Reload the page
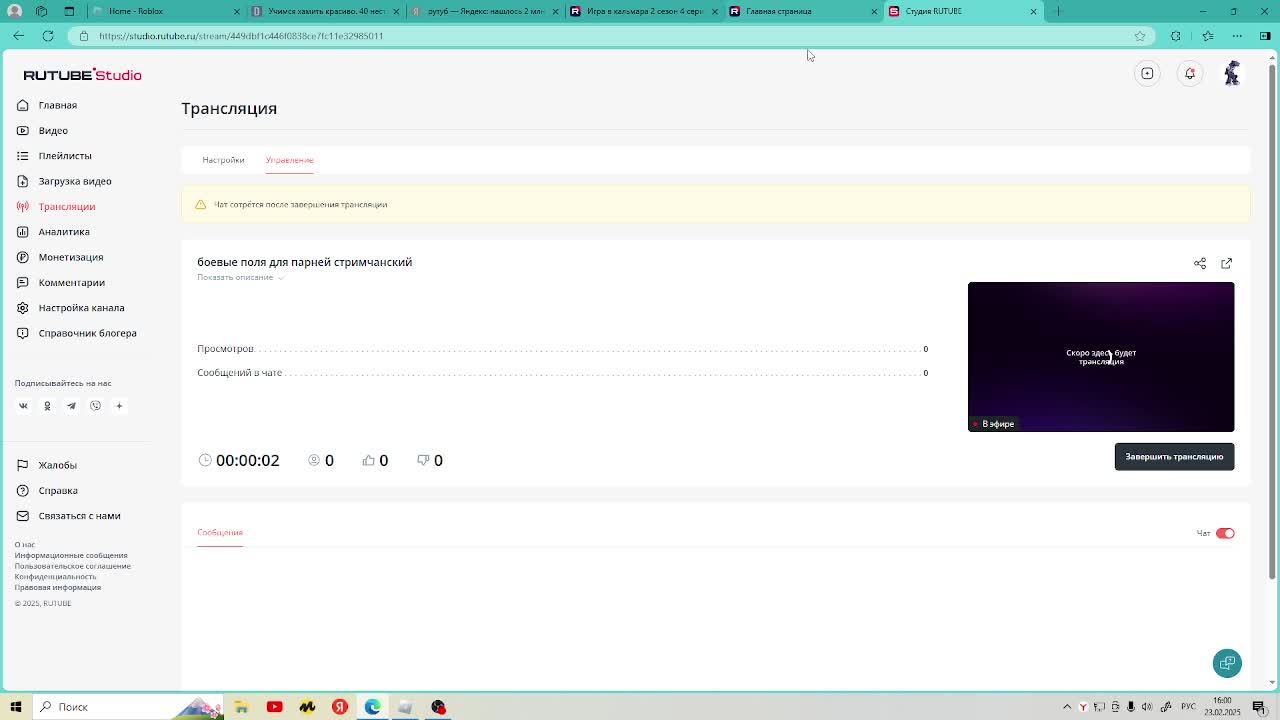This screenshot has height=720, width=1280. point(47,36)
